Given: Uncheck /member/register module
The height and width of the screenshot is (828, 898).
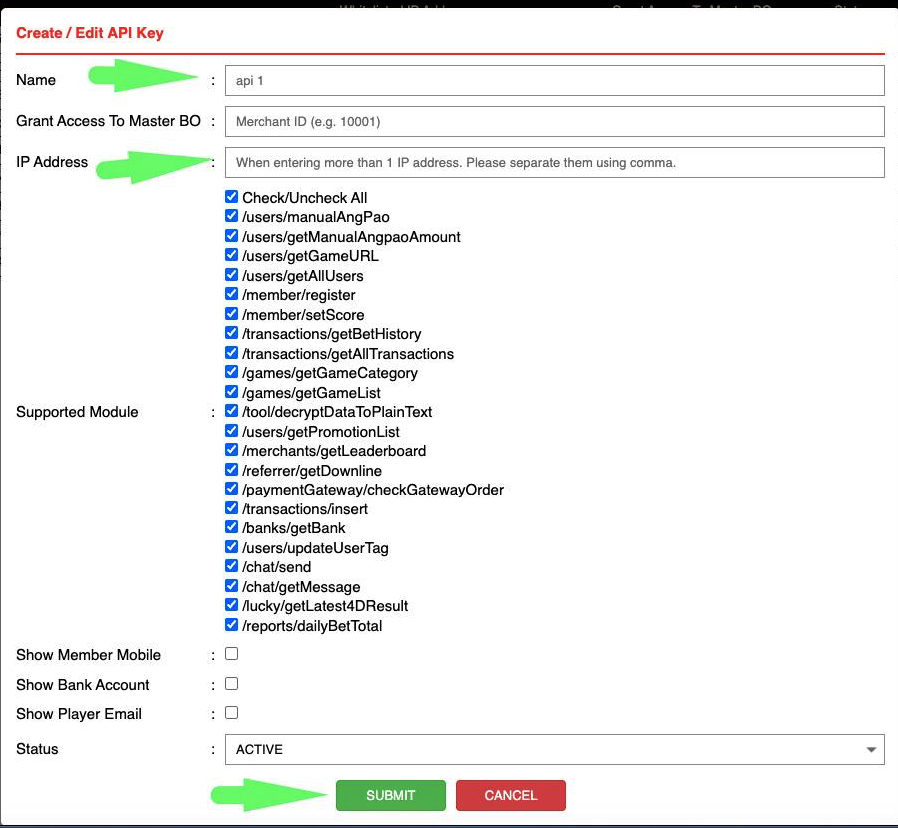Looking at the screenshot, I should click(231, 294).
